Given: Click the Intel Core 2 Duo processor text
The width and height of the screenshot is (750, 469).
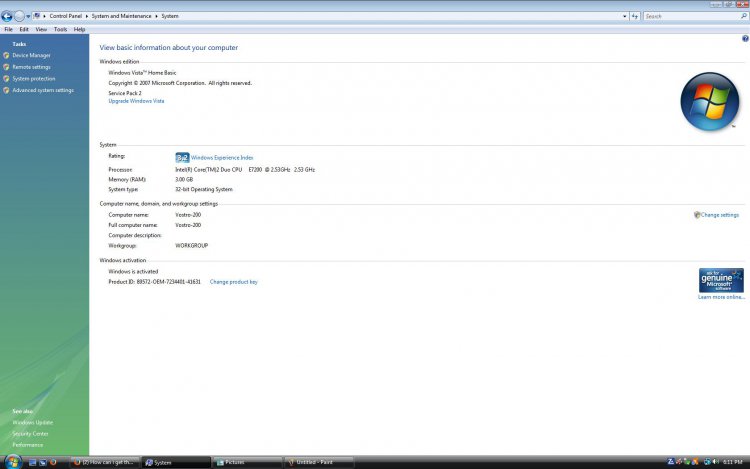Looking at the screenshot, I should pos(245,170).
